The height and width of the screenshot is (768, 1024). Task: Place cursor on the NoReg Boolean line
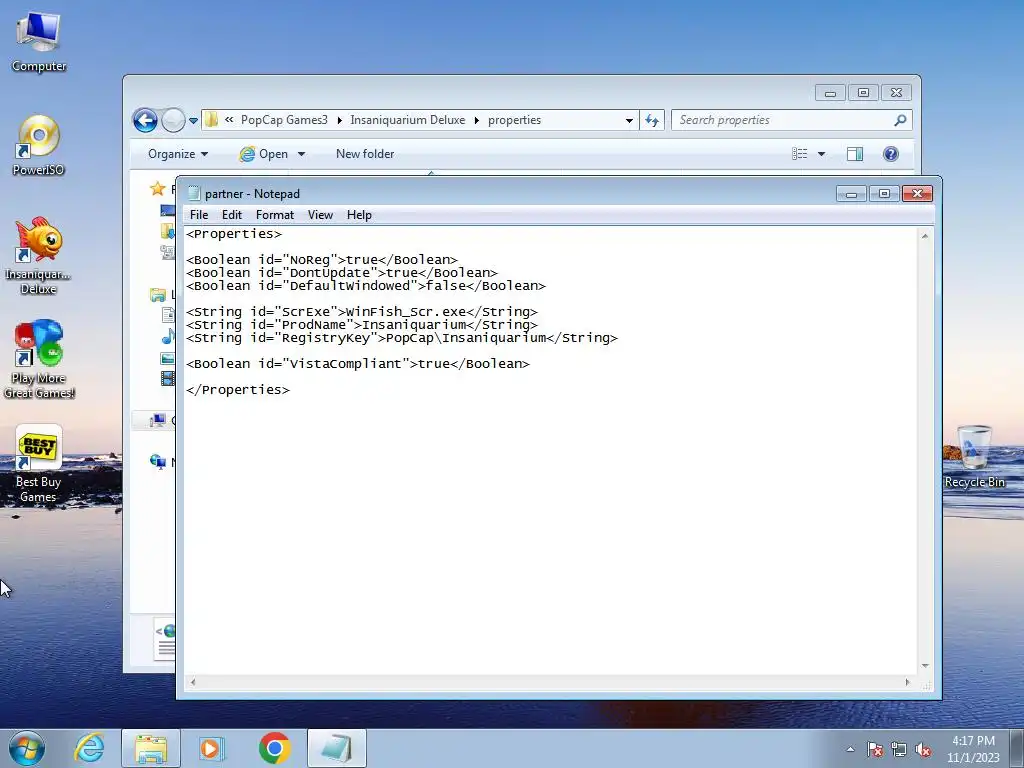click(x=322, y=260)
